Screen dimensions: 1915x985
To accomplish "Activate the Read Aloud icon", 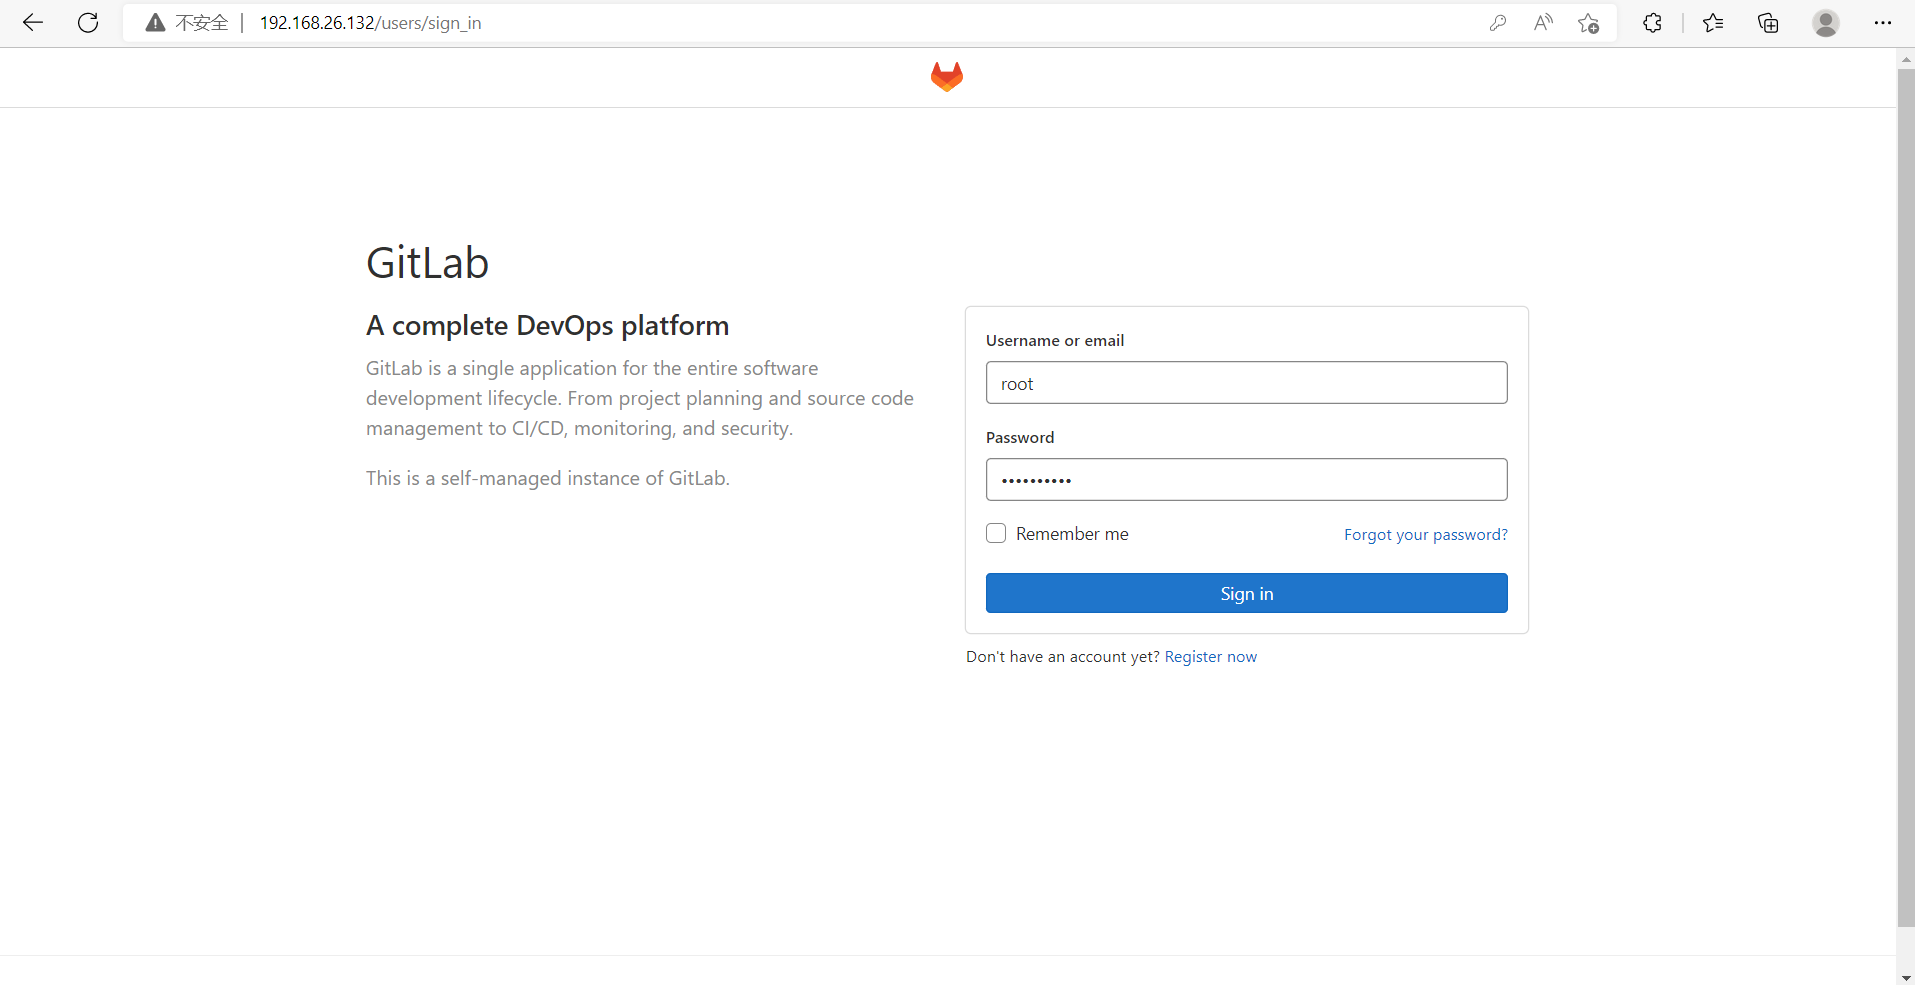I will pyautogui.click(x=1543, y=23).
